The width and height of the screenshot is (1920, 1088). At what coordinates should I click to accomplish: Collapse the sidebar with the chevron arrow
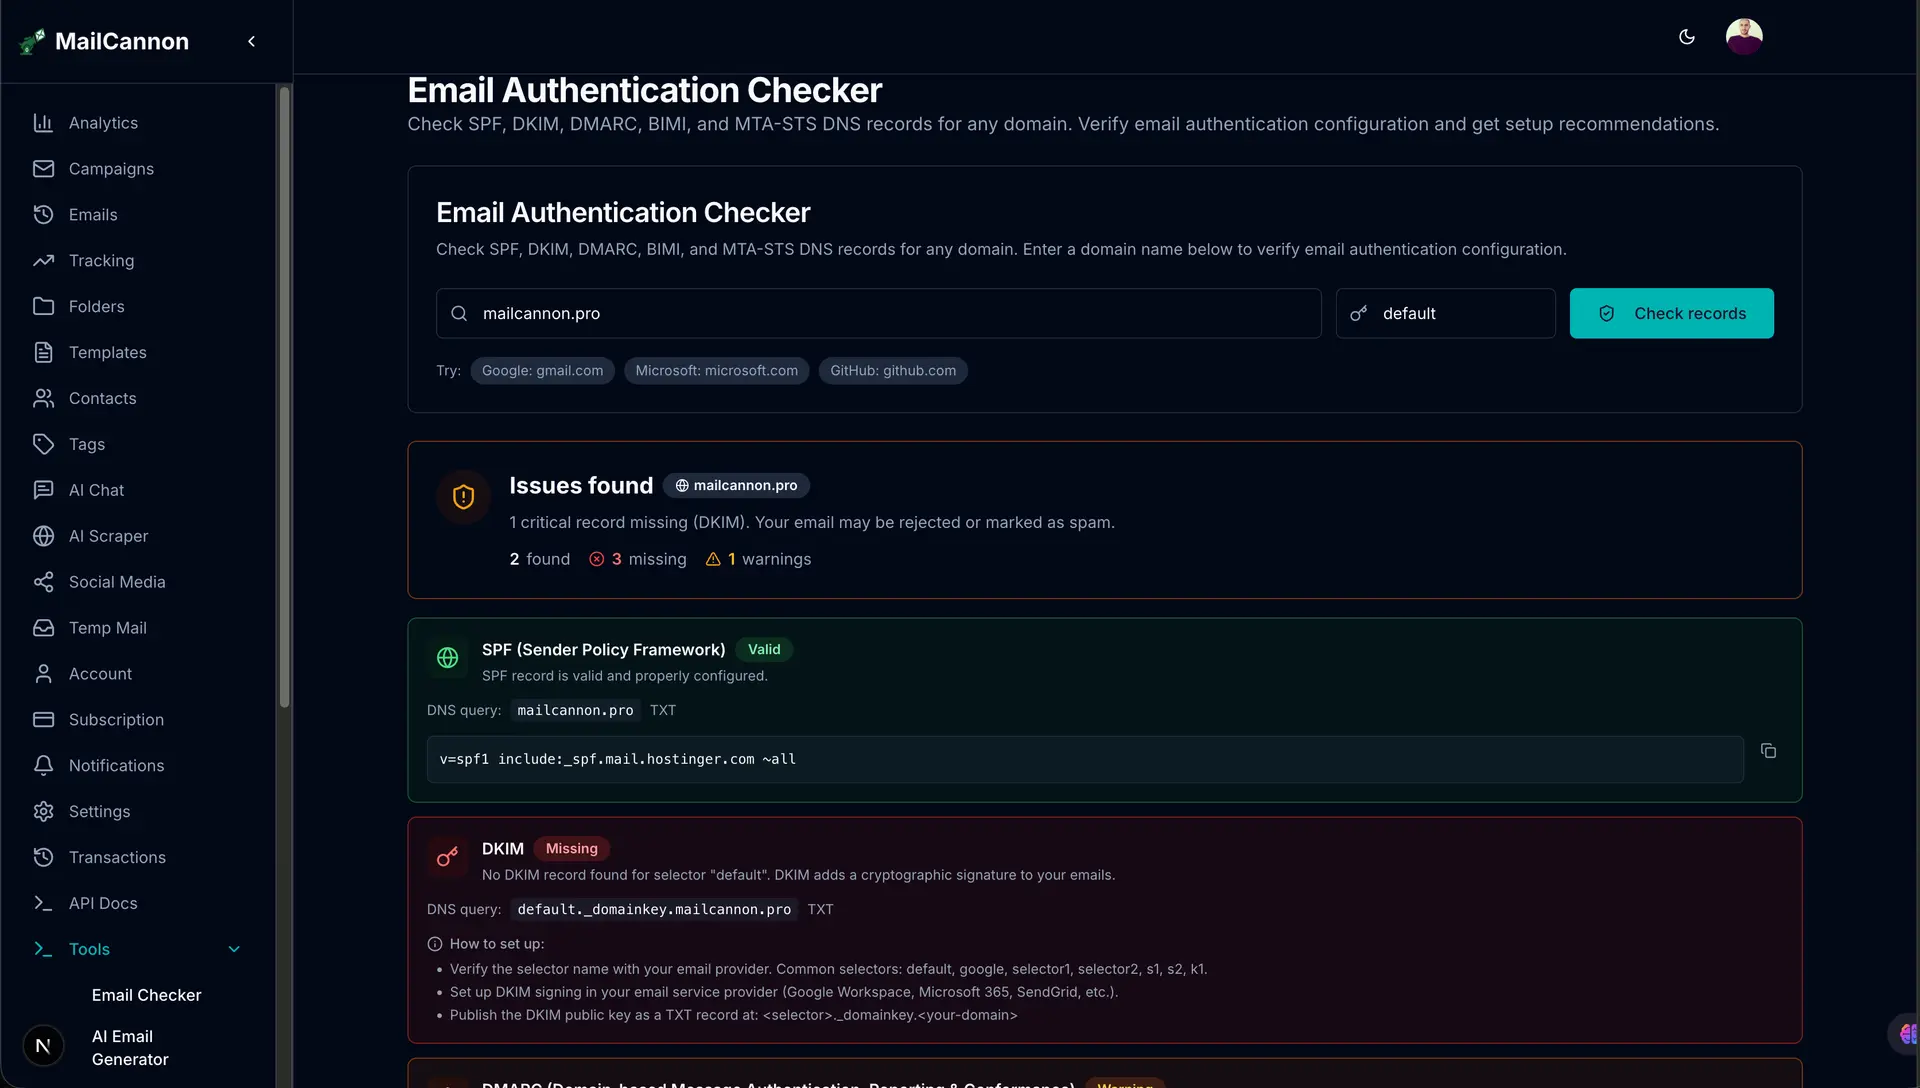tap(251, 41)
